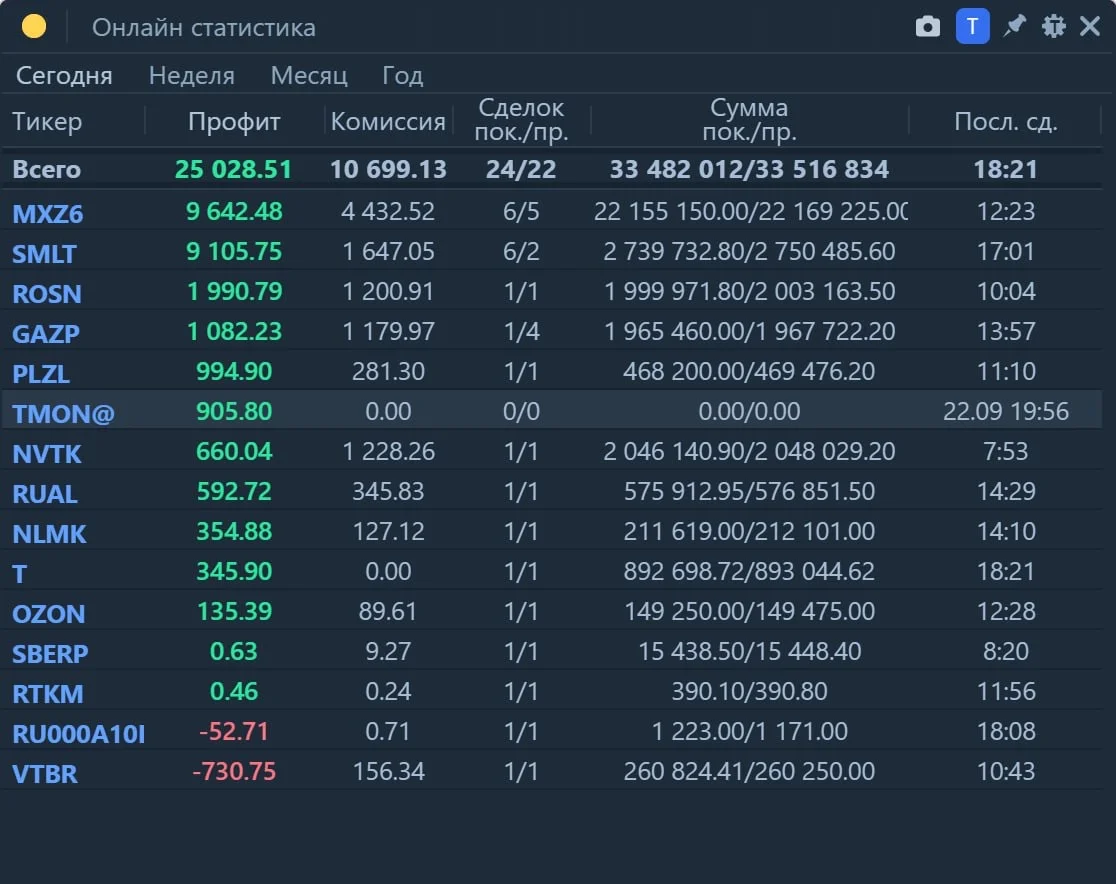Click sum 2 046 140.90/2 048 029.20
Viewport: 1116px width, 884px height.
click(749, 451)
